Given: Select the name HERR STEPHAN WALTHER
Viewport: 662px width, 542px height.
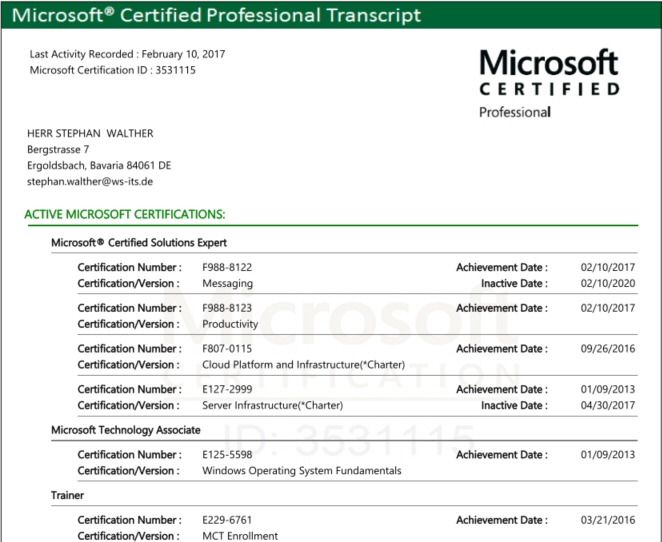Looking at the screenshot, I should click(x=90, y=133).
